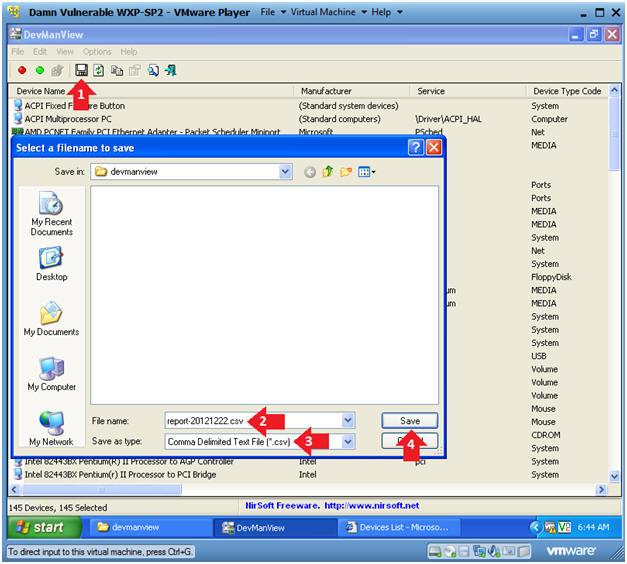Open DevManView View menu

[x=65, y=52]
